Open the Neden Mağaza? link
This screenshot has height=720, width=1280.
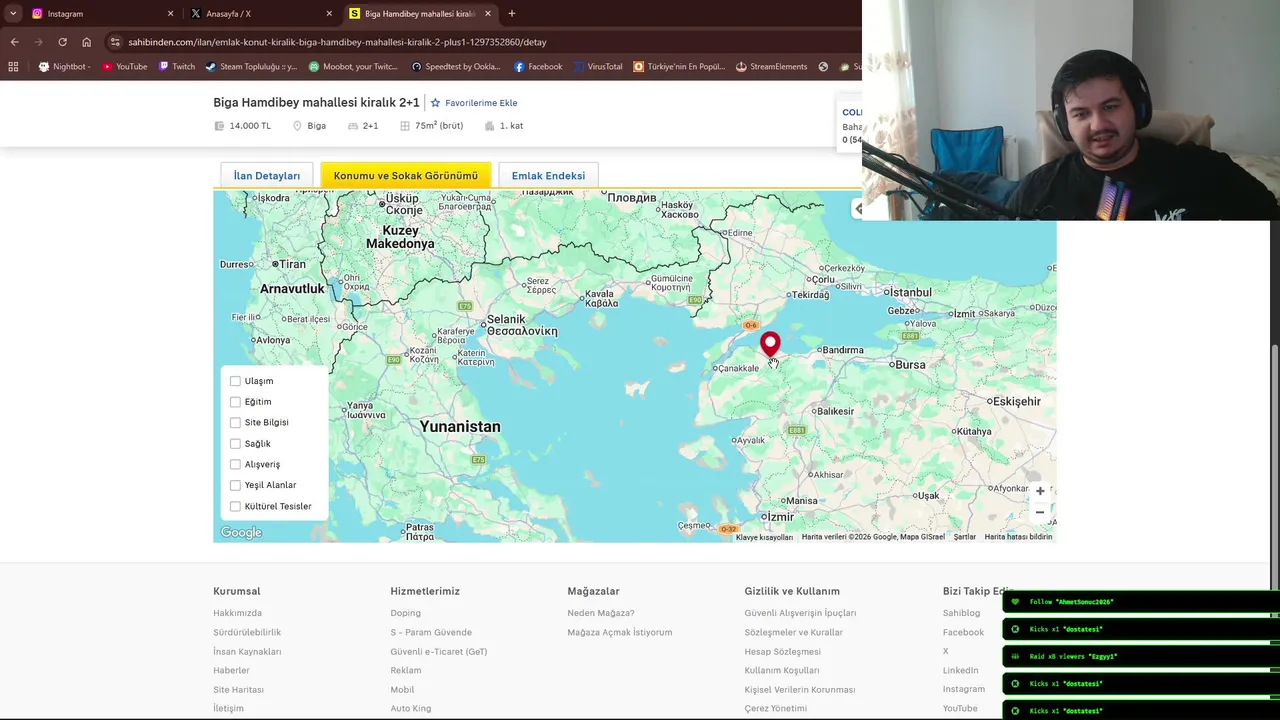tap(601, 613)
